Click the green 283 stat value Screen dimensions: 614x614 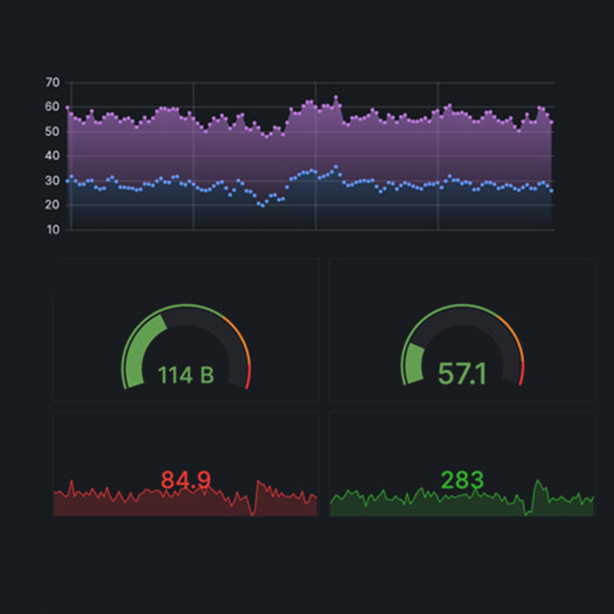[x=462, y=480]
